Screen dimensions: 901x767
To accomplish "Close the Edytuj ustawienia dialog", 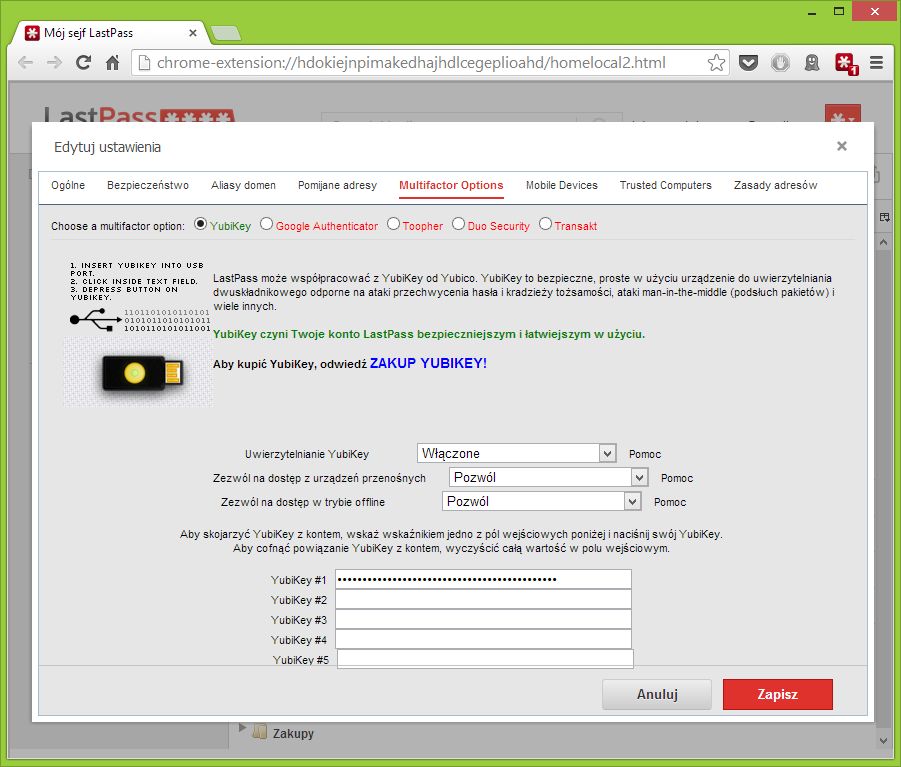I will 842,146.
